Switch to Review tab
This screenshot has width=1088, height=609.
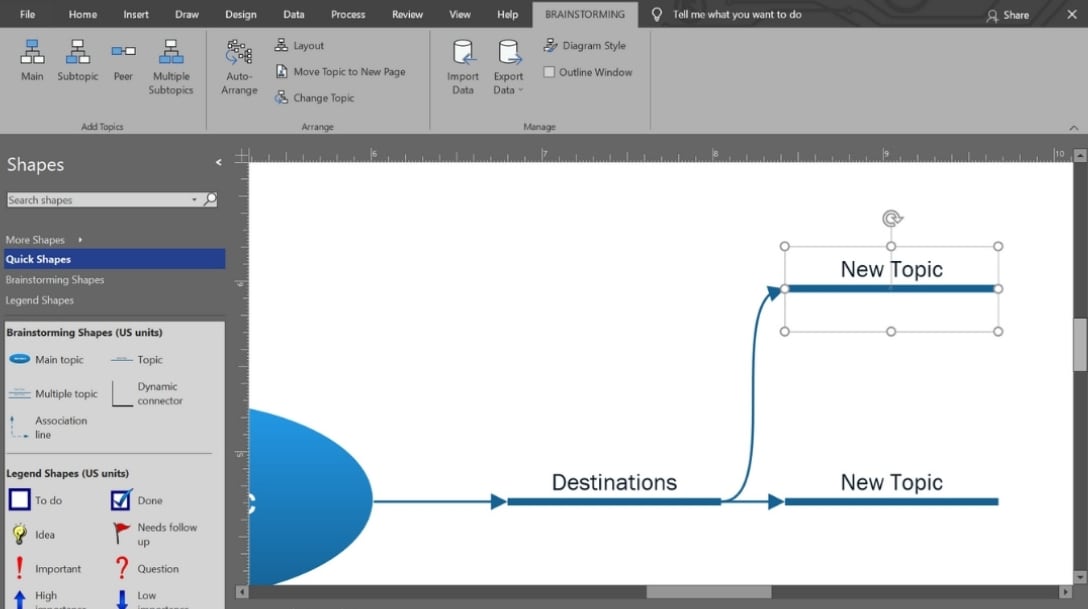[x=407, y=14]
